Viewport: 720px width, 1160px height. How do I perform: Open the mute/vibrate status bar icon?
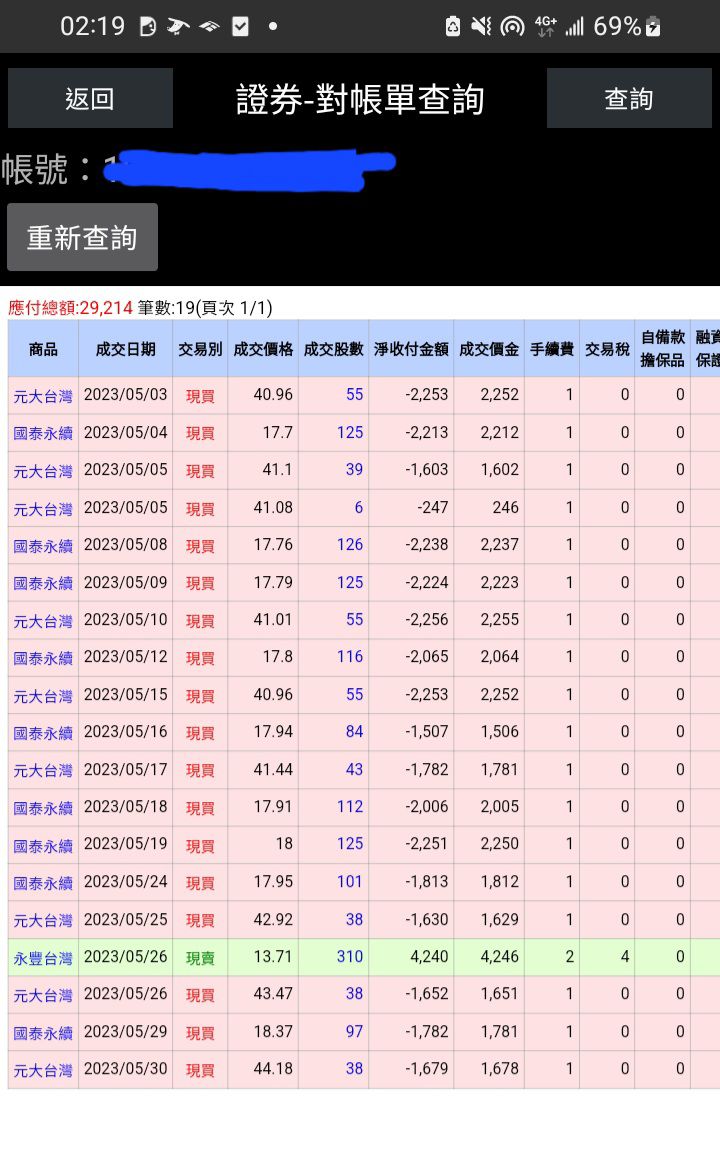(481, 27)
